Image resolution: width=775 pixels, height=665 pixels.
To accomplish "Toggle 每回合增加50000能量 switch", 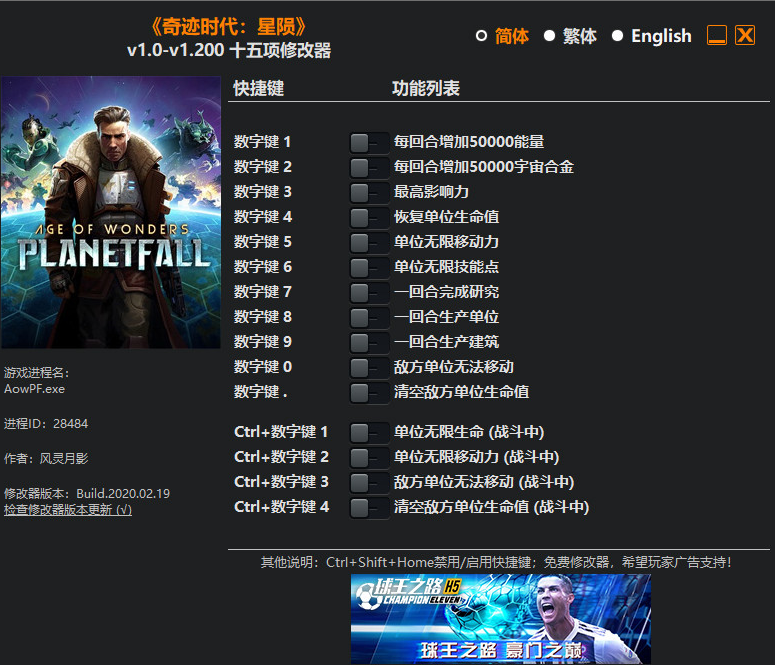I will point(369,143).
